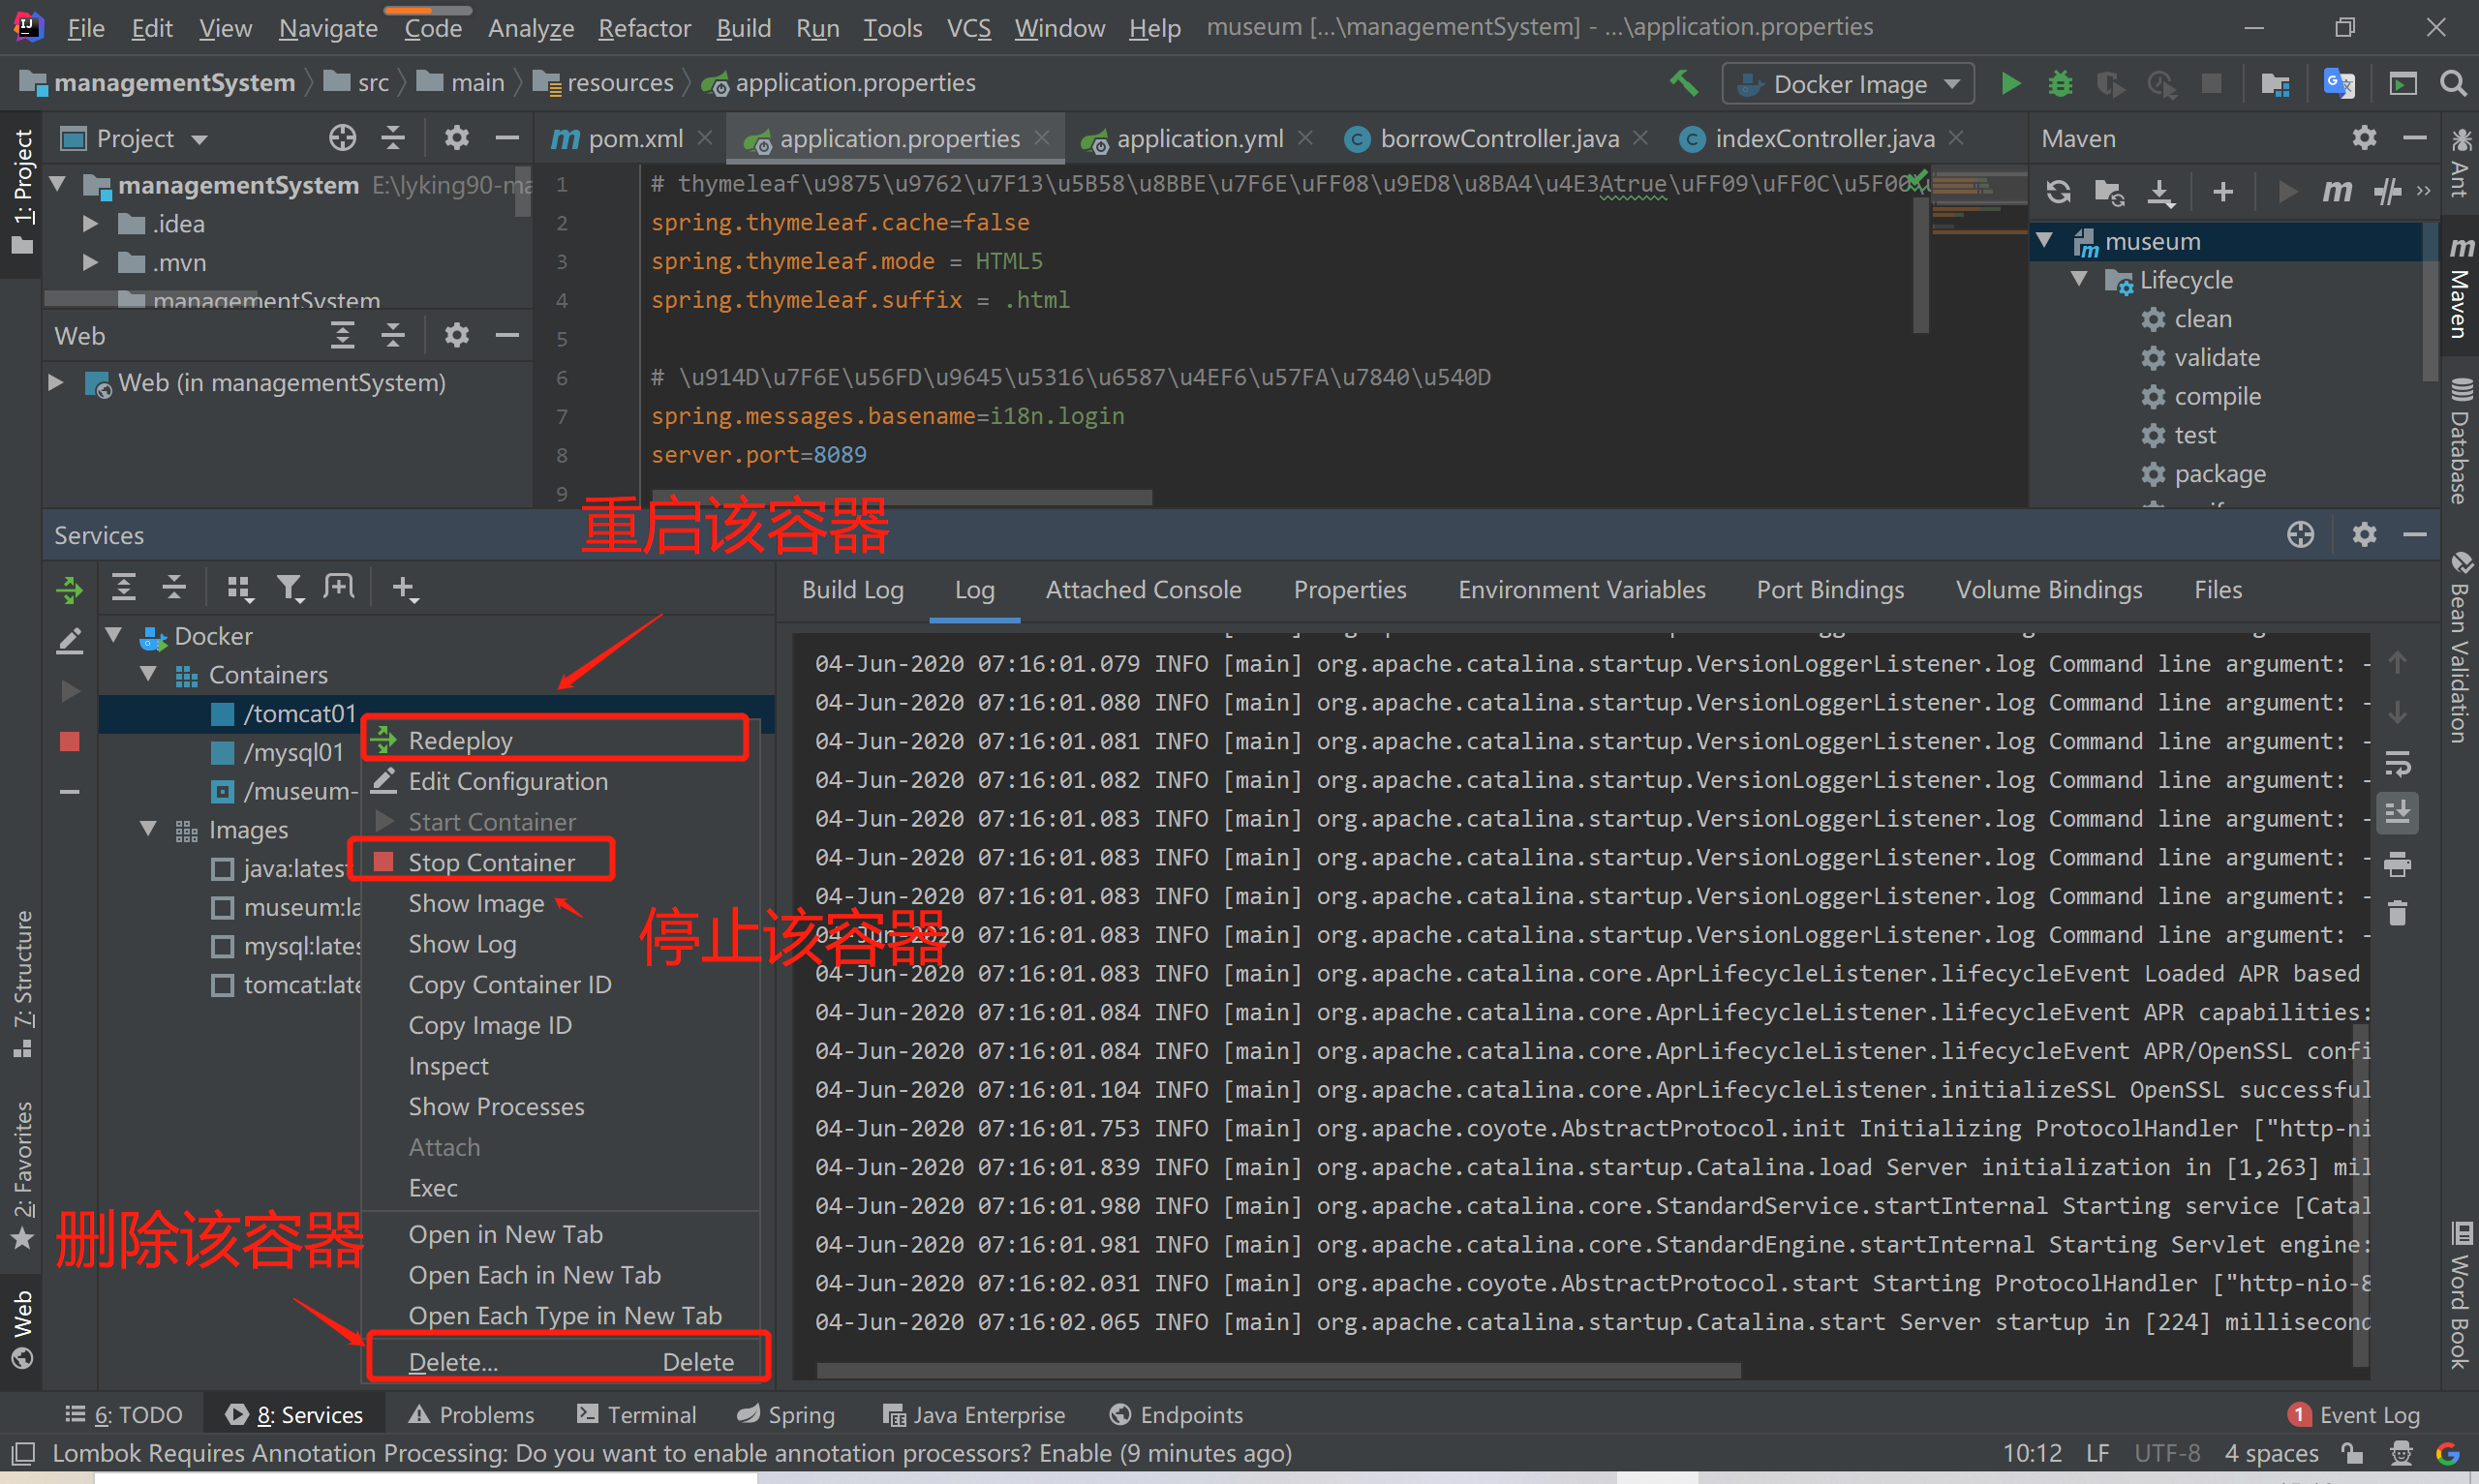Open Project panel settings gear

456,138
